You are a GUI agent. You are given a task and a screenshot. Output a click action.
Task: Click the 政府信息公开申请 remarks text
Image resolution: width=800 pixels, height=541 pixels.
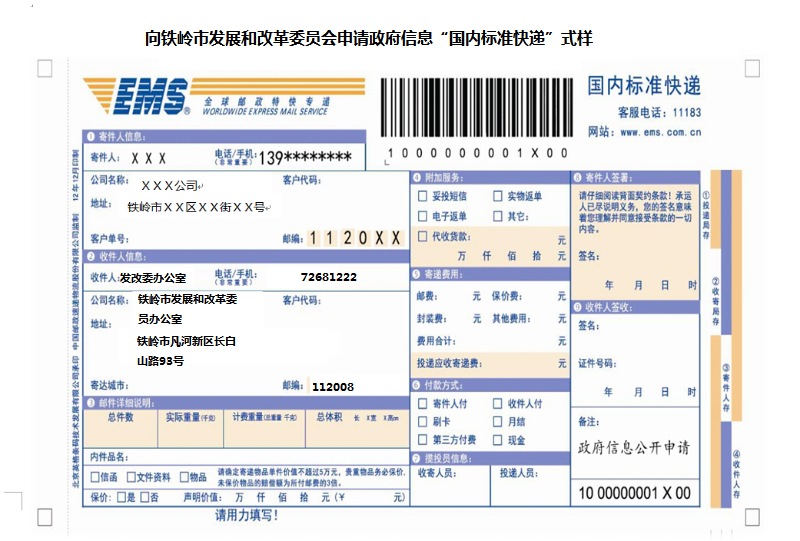click(x=634, y=447)
